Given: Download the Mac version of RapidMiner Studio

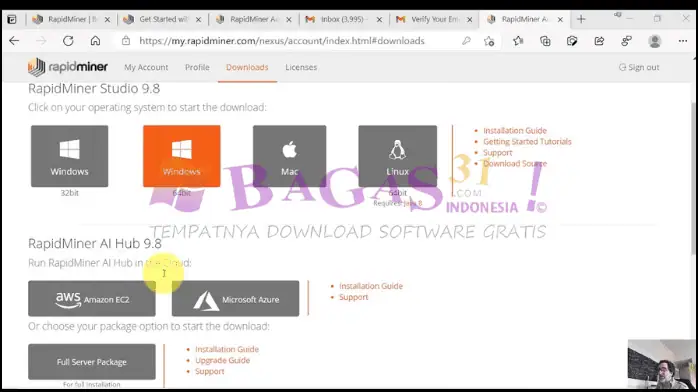Looking at the screenshot, I should [x=289, y=156].
